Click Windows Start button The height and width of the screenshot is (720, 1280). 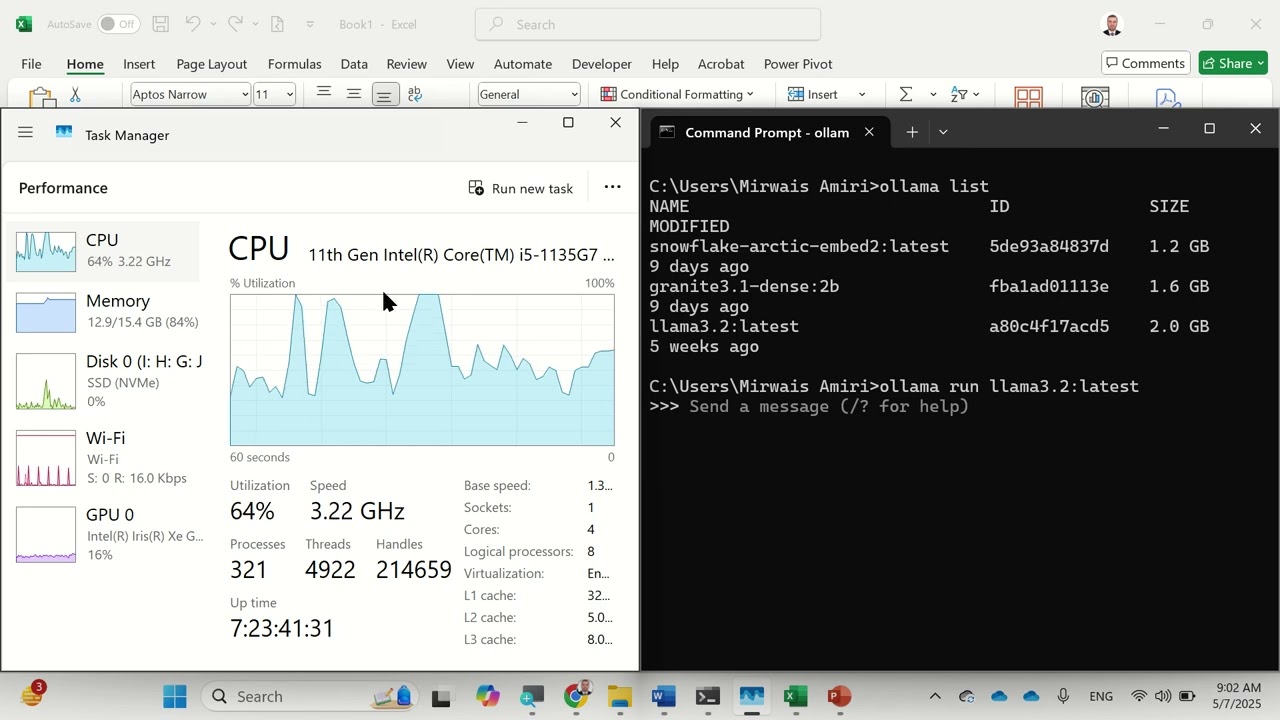point(175,696)
